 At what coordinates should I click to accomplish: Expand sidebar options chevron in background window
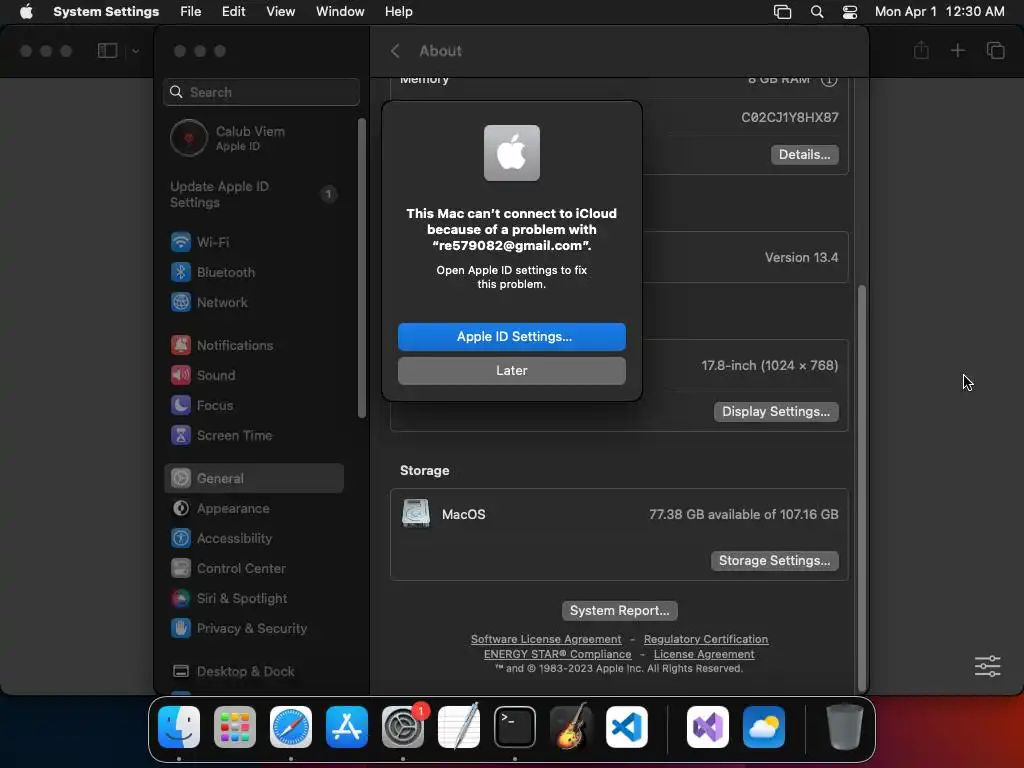pyautogui.click(x=135, y=51)
